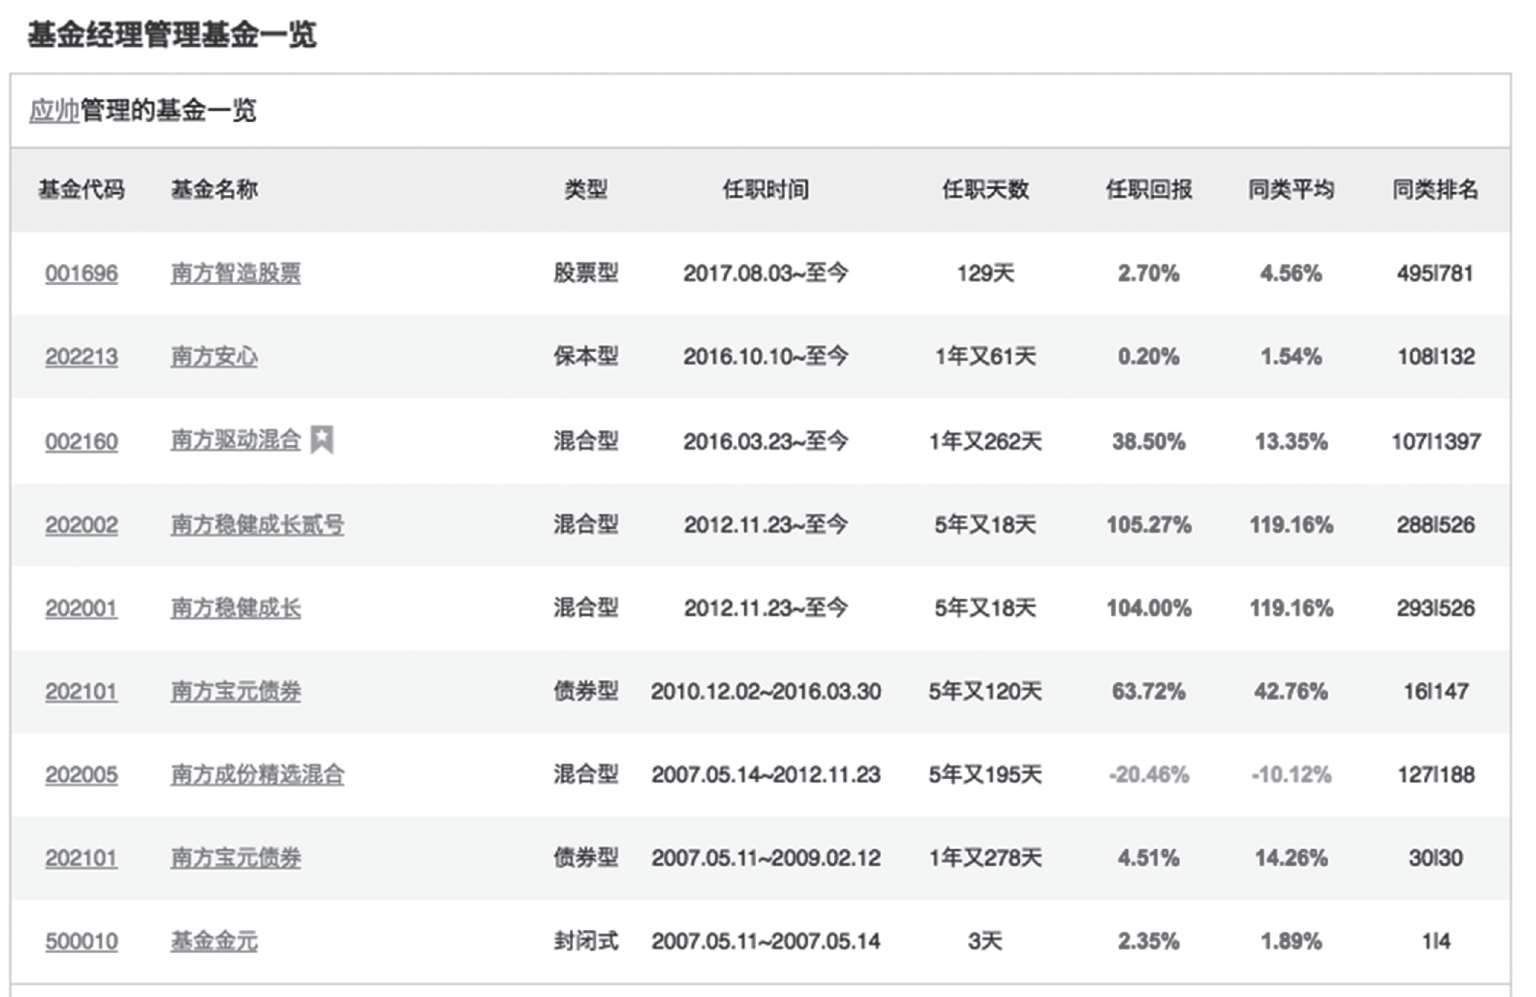Select the 38.50% return value
This screenshot has width=1536, height=997.
pyautogui.click(x=1149, y=441)
